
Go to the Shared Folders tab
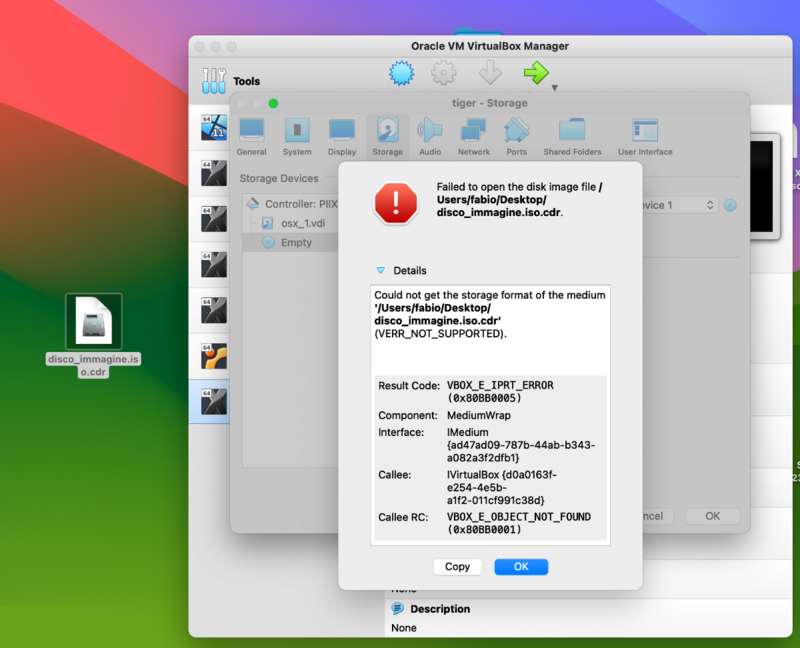click(x=572, y=137)
